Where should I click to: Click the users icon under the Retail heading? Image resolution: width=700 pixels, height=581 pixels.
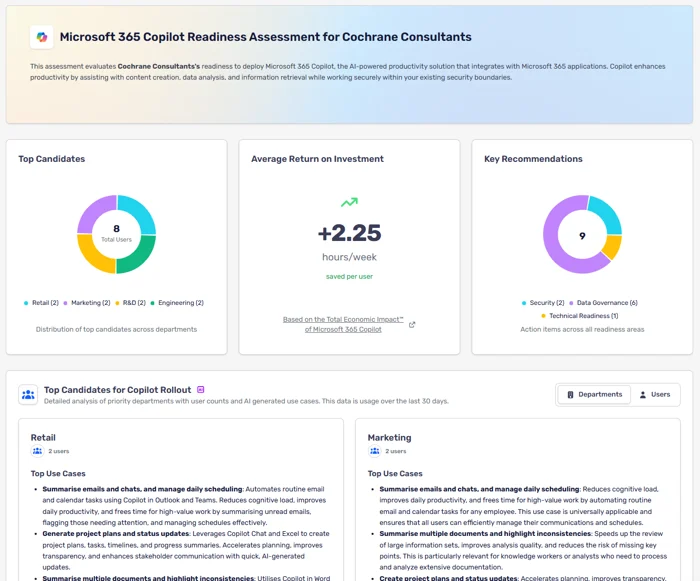(37, 452)
